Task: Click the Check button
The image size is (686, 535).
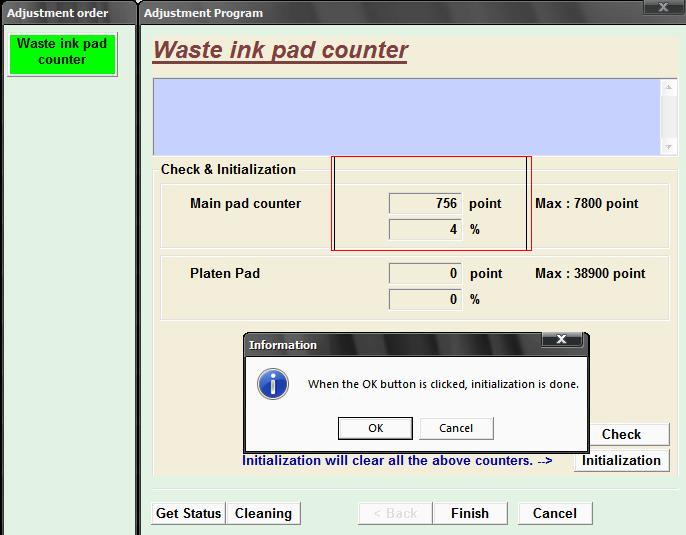Action: click(628, 434)
